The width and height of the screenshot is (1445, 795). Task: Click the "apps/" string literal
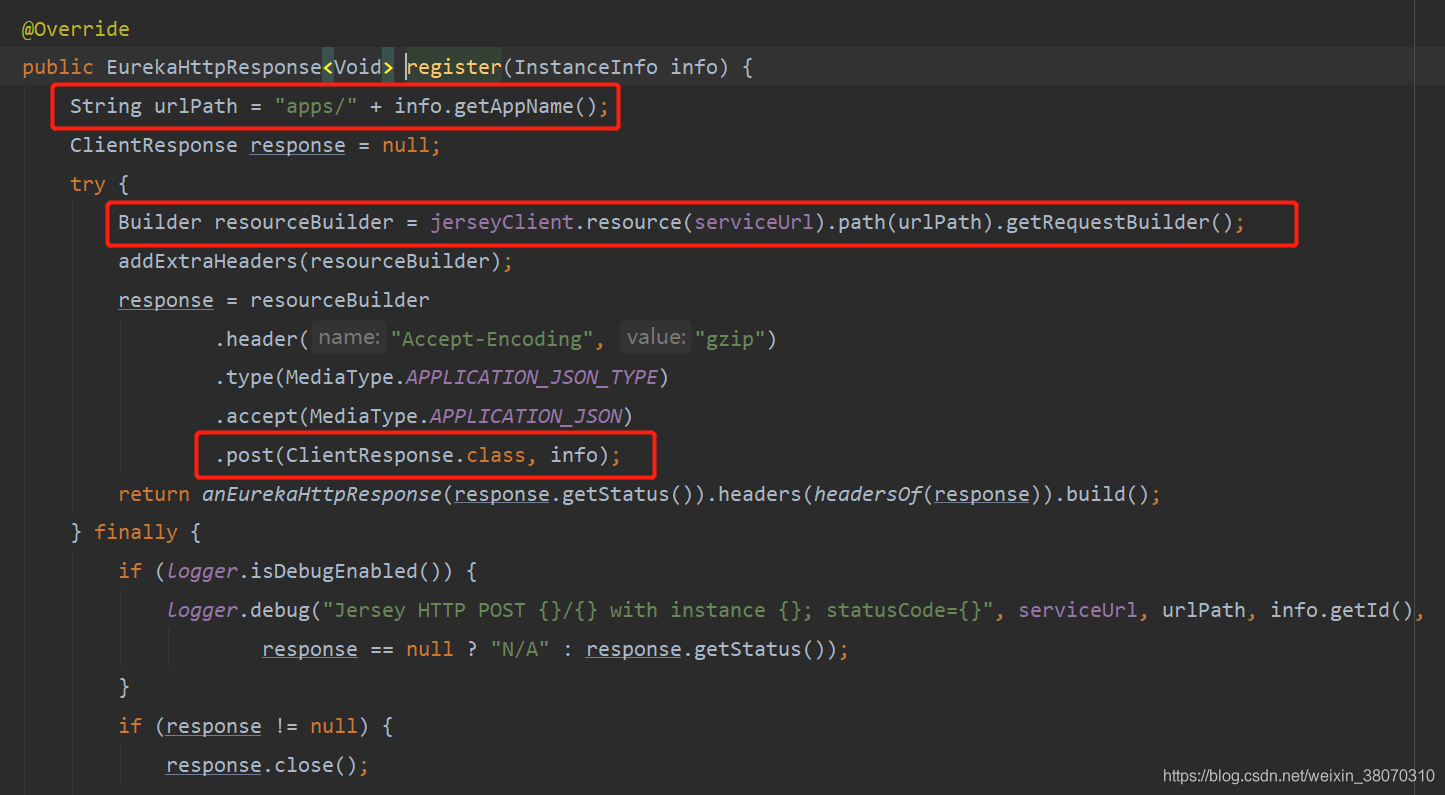[316, 106]
